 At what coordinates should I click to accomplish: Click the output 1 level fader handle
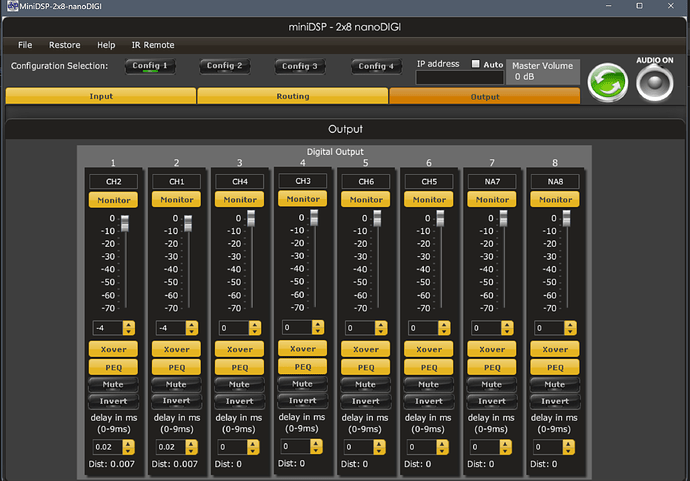tap(125, 223)
